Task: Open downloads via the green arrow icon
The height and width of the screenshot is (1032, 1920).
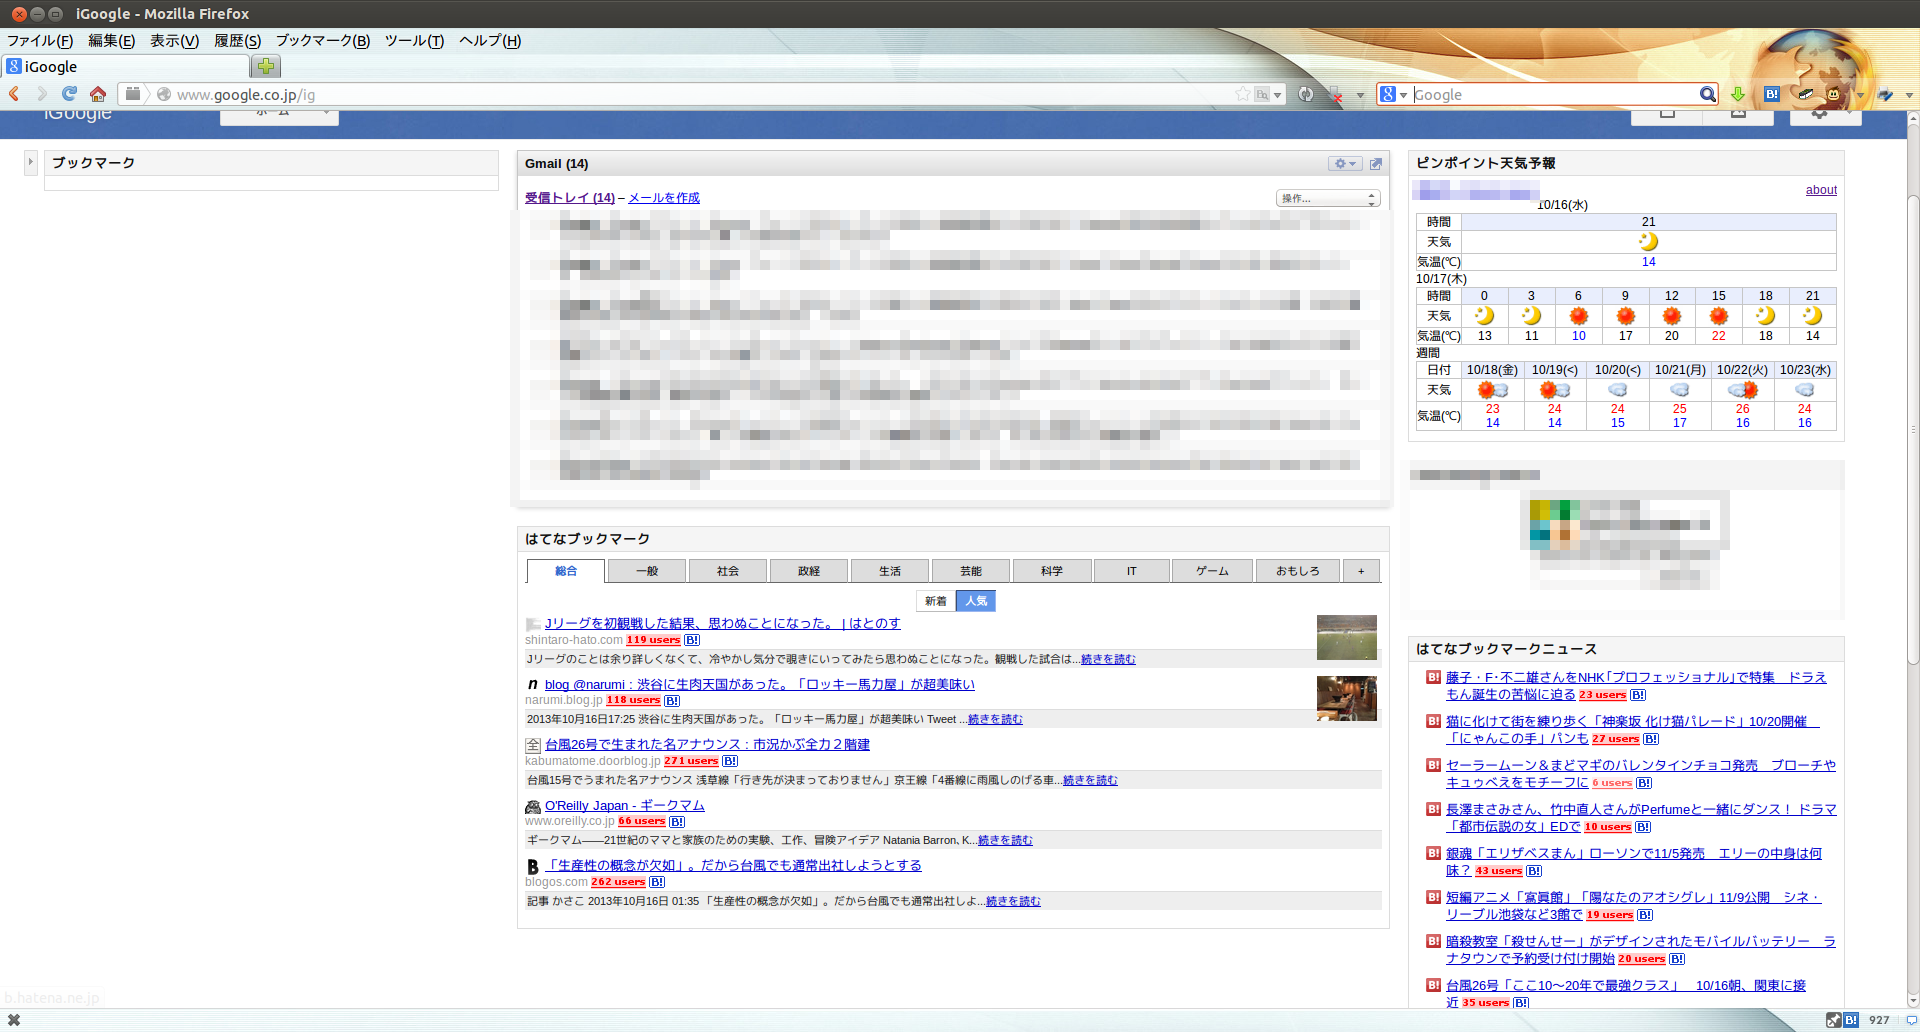Action: pyautogui.click(x=1738, y=94)
